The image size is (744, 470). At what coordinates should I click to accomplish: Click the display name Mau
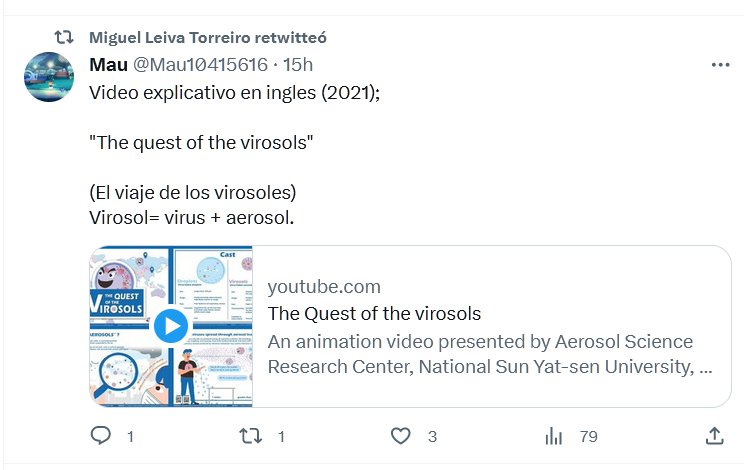pyautogui.click(x=107, y=65)
